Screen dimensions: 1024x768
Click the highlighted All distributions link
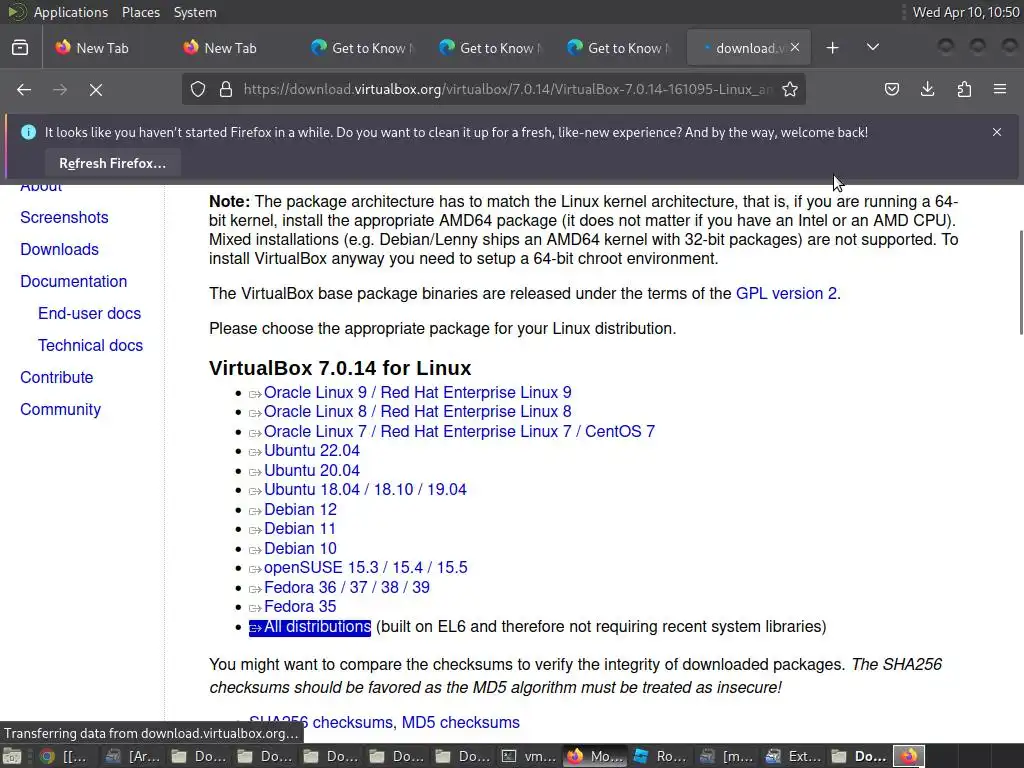click(x=310, y=627)
